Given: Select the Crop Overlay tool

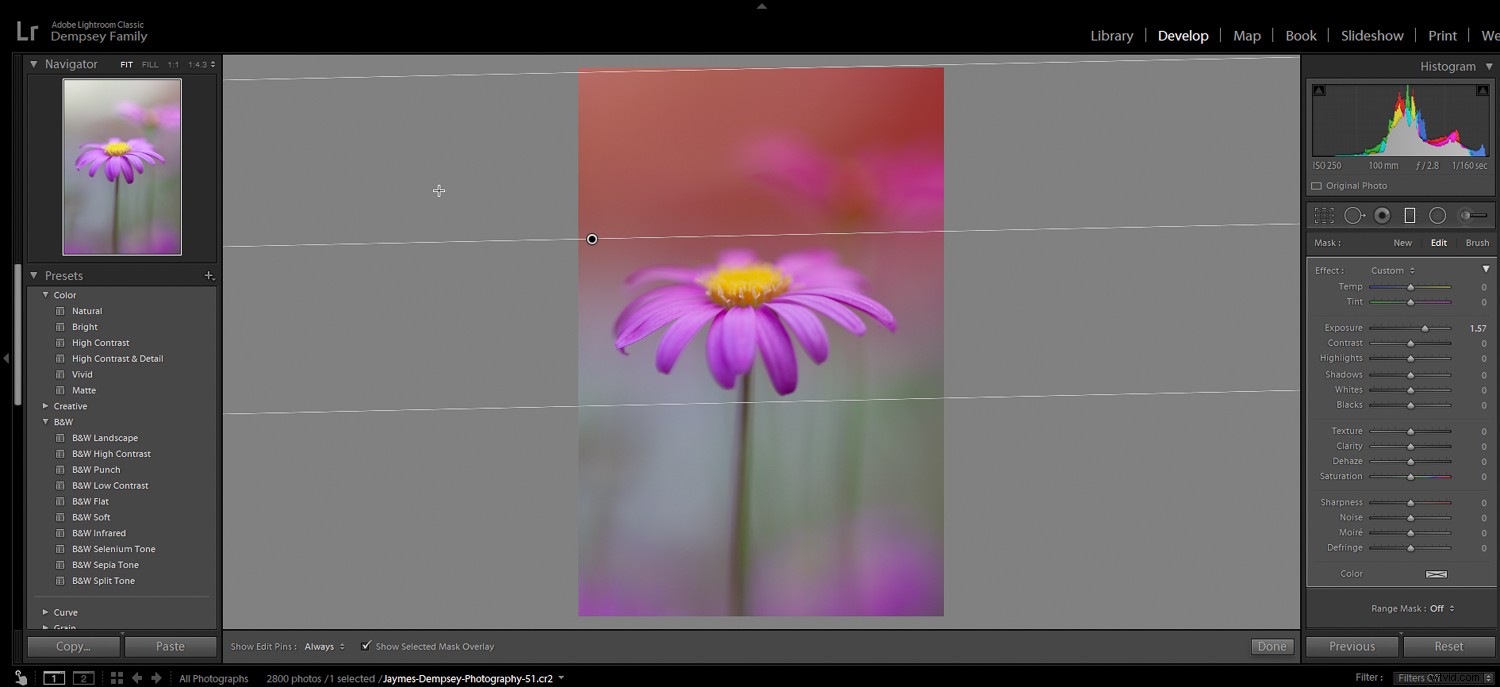Looking at the screenshot, I should (x=1323, y=214).
